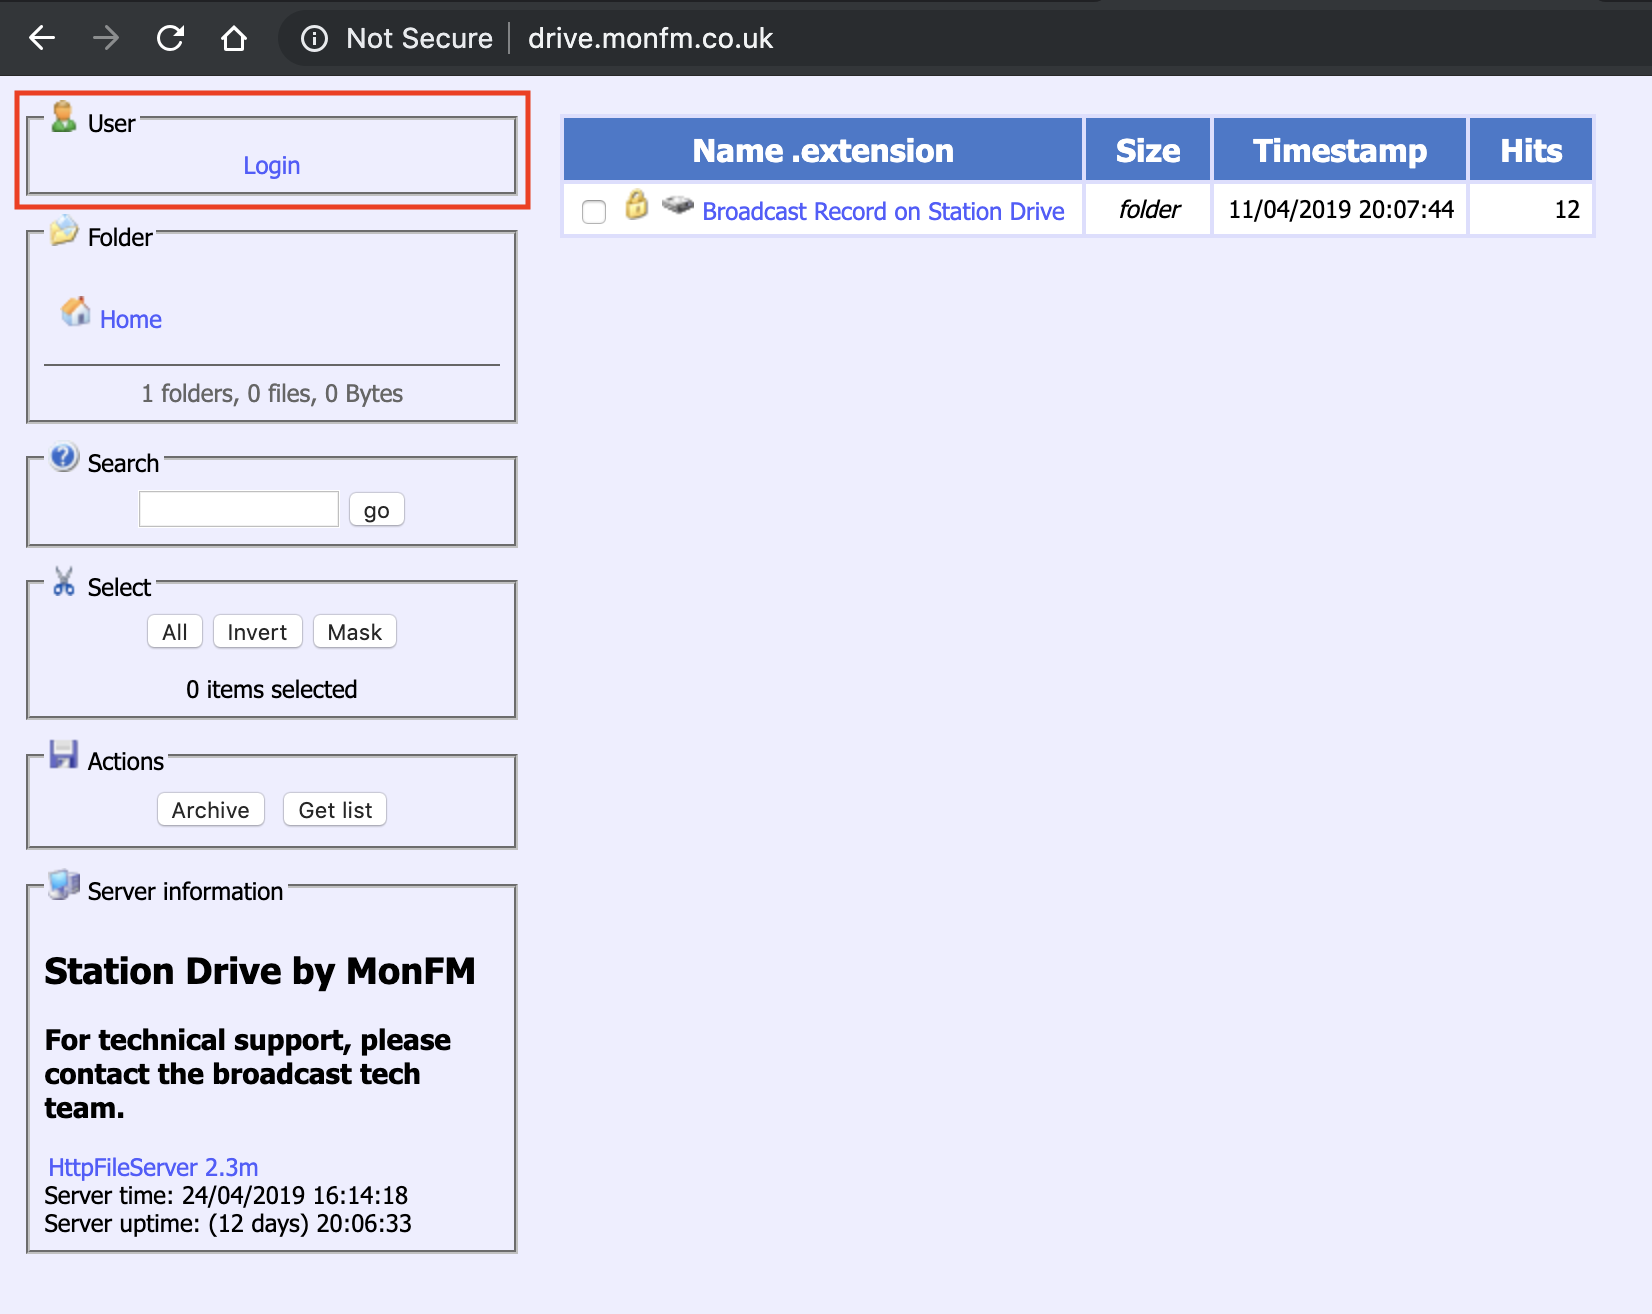Sort by the Hits column header
1652x1314 pixels.
point(1531,150)
